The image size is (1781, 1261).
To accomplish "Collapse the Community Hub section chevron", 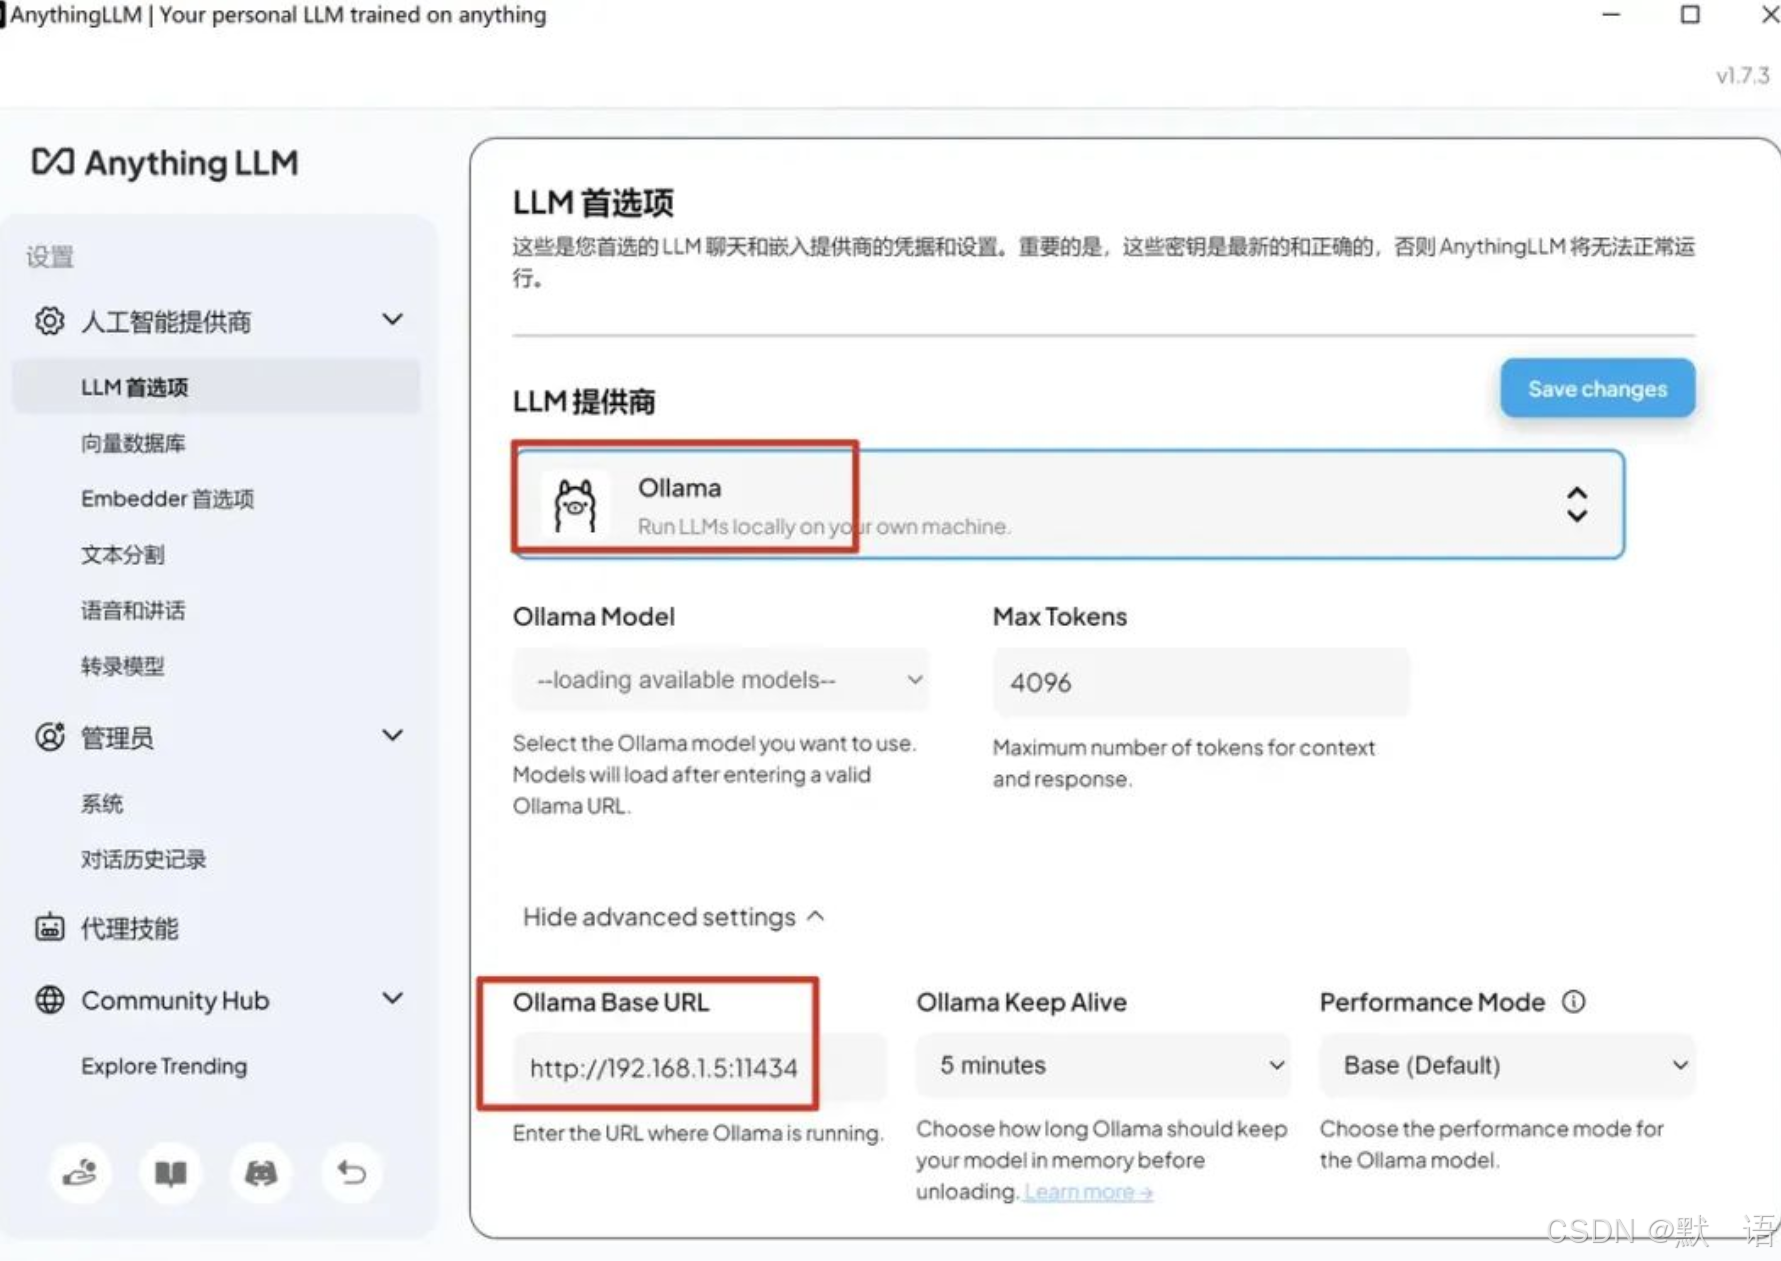I will coord(393,999).
